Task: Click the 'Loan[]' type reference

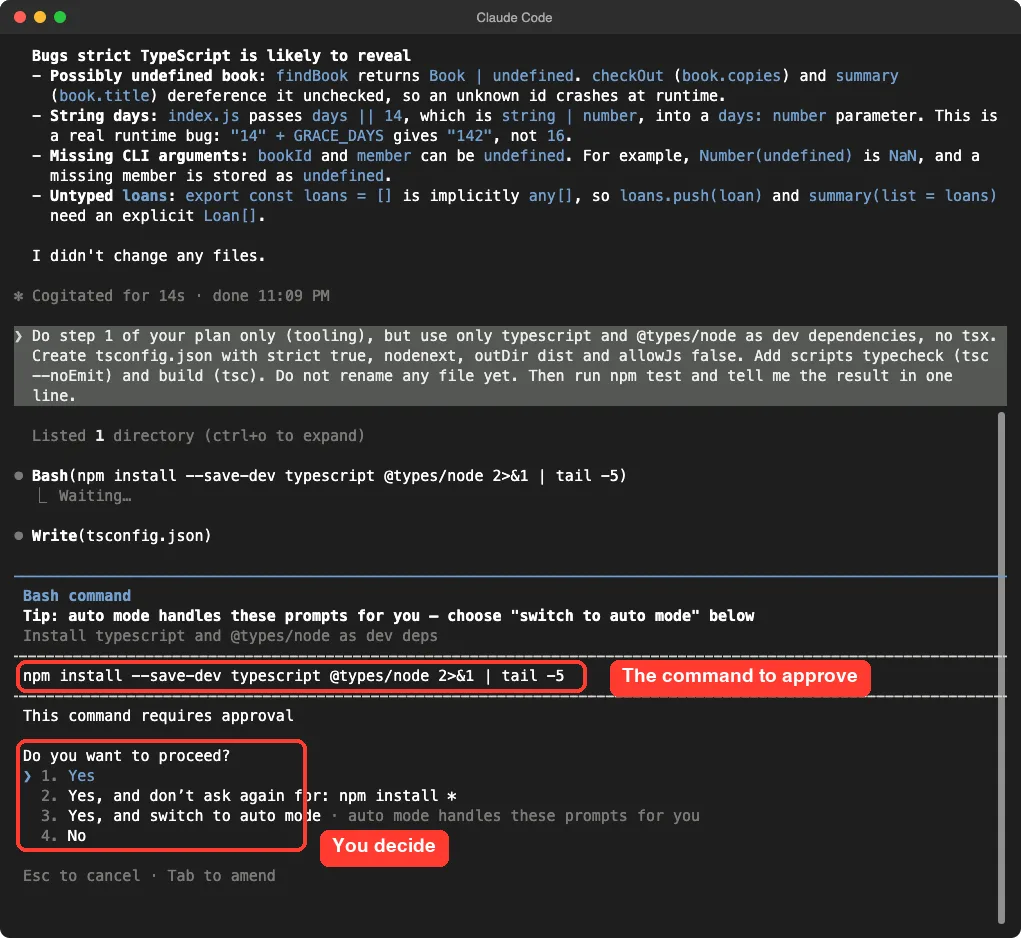Action: click(231, 216)
